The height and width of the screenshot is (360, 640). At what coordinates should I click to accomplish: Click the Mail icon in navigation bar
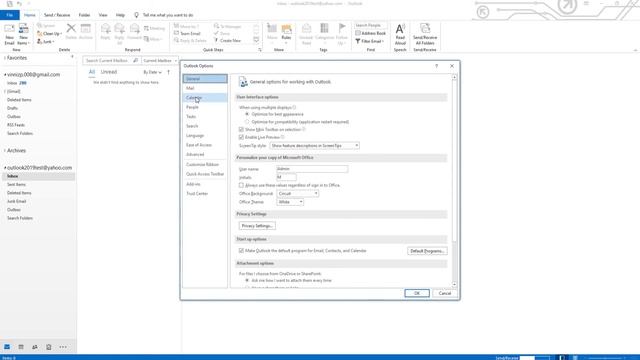[x=7, y=347]
